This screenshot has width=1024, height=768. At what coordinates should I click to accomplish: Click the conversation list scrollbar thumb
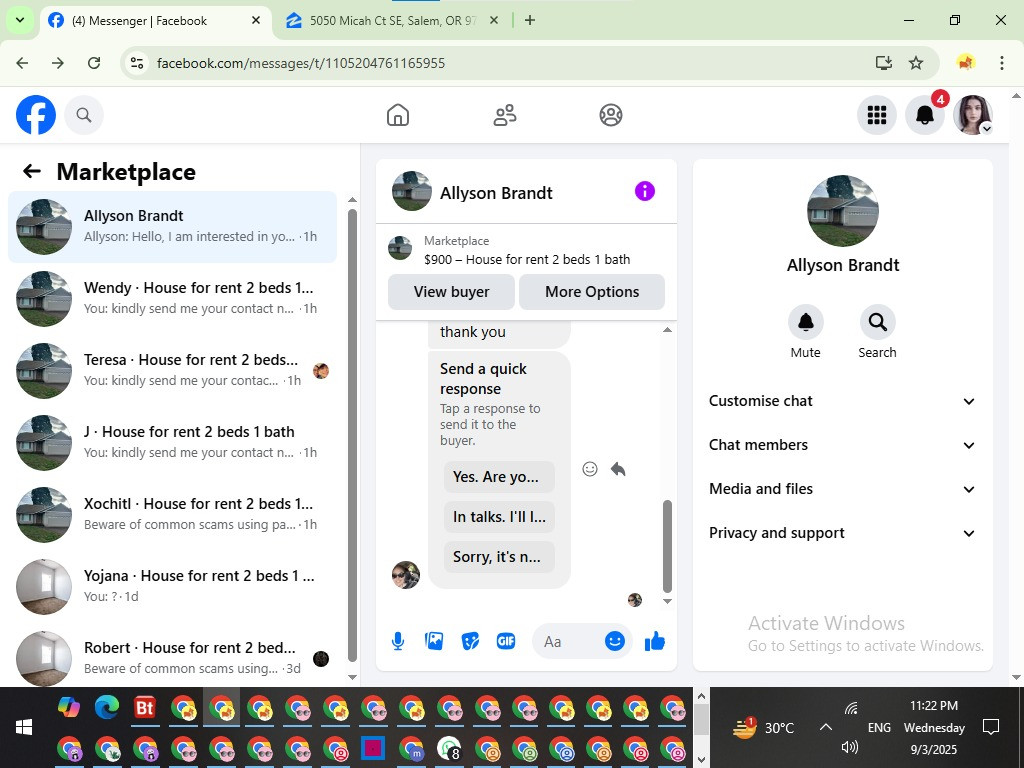tap(352, 436)
